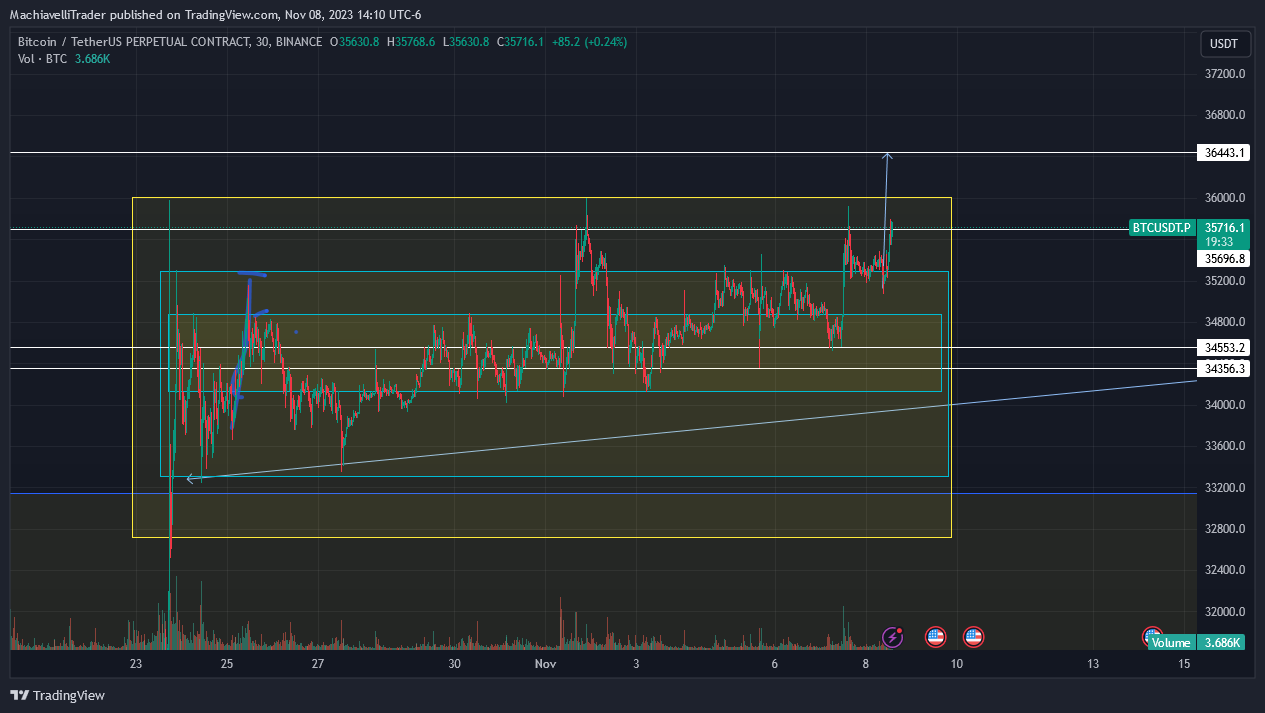Click the 36800.0 label on the price axis
The height and width of the screenshot is (713, 1265).
tap(1225, 115)
